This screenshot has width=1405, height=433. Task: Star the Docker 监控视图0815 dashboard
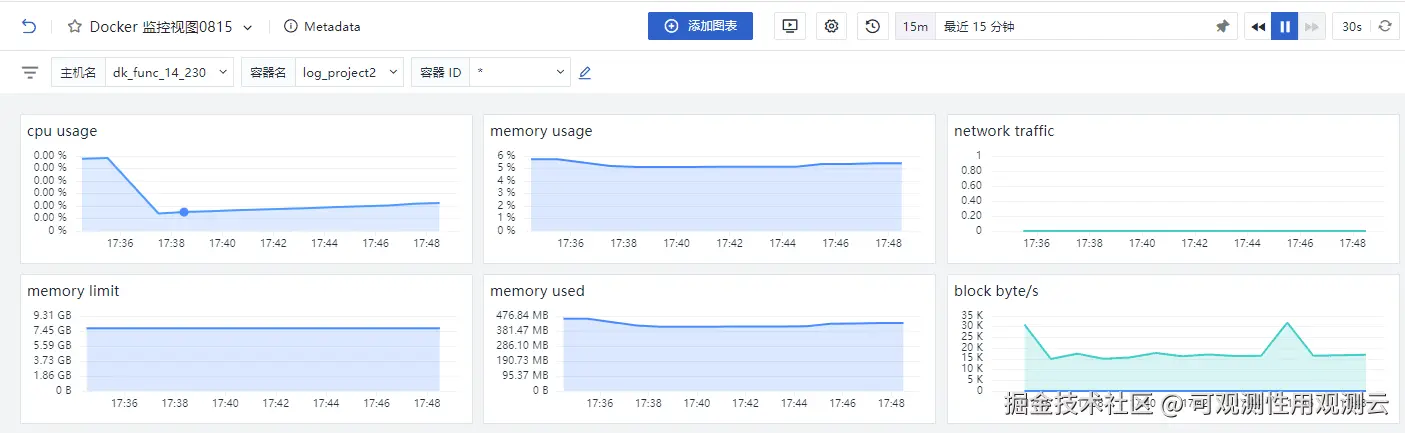coord(75,27)
